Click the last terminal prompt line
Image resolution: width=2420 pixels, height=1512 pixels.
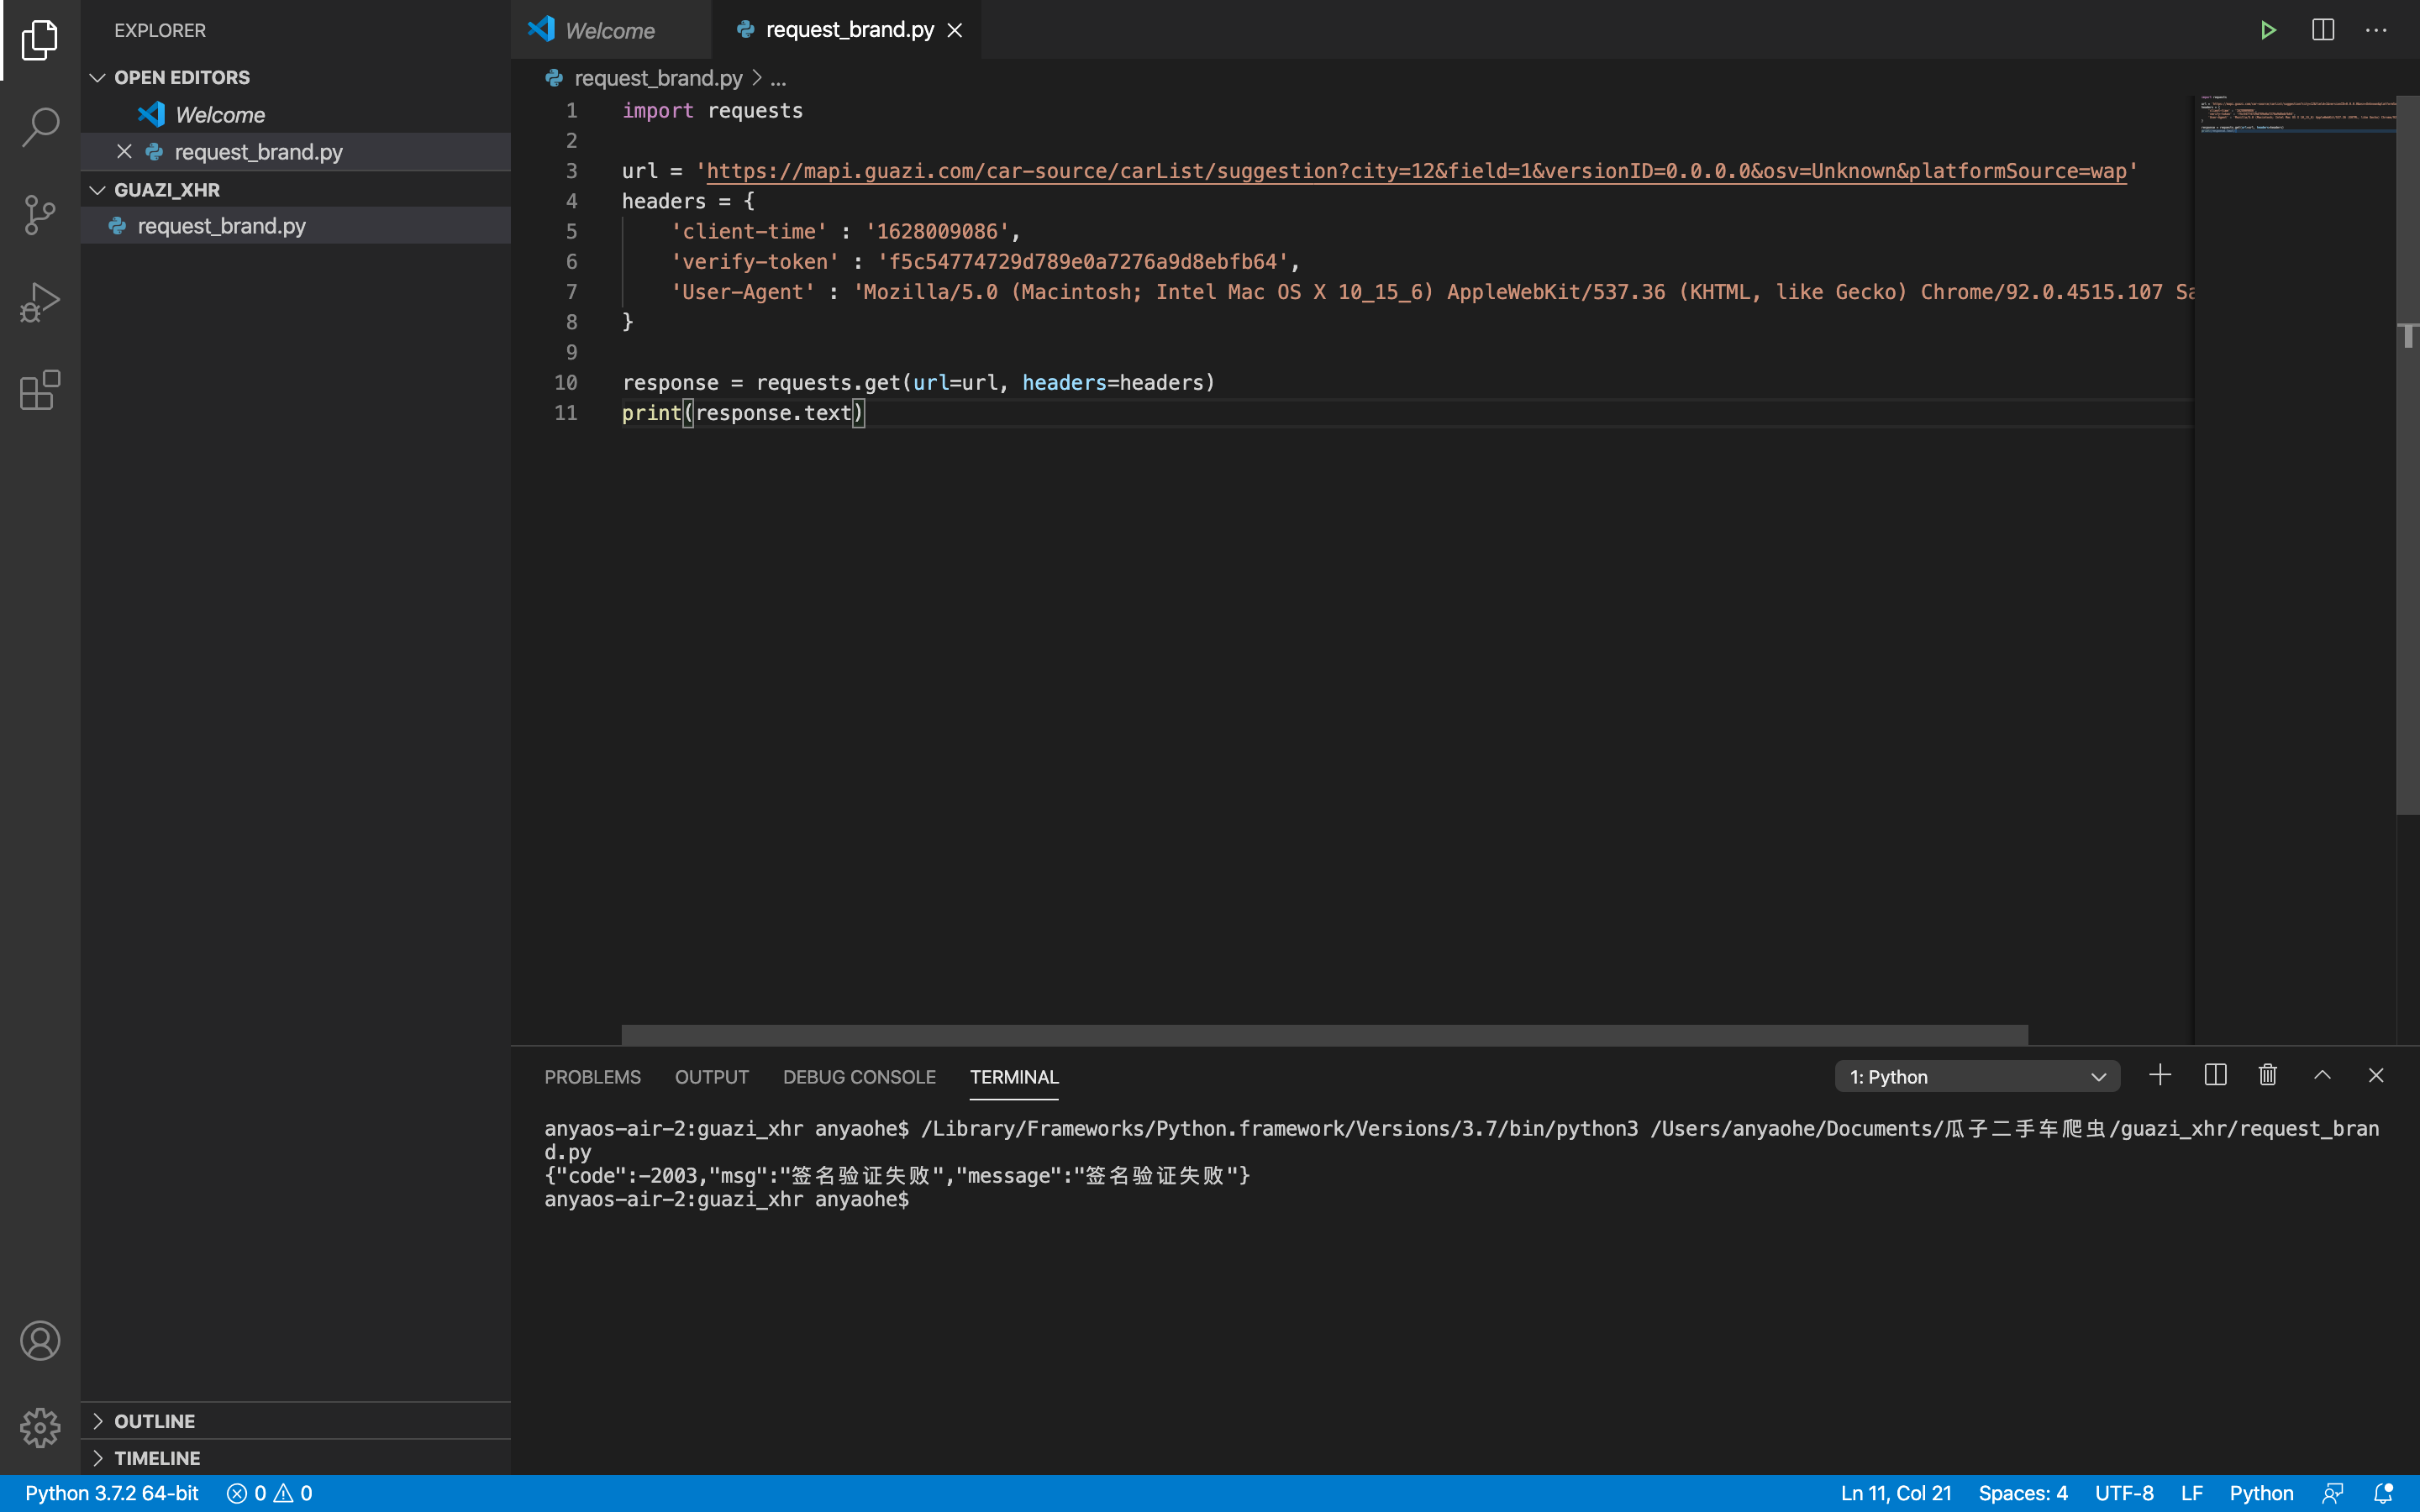tap(727, 1199)
